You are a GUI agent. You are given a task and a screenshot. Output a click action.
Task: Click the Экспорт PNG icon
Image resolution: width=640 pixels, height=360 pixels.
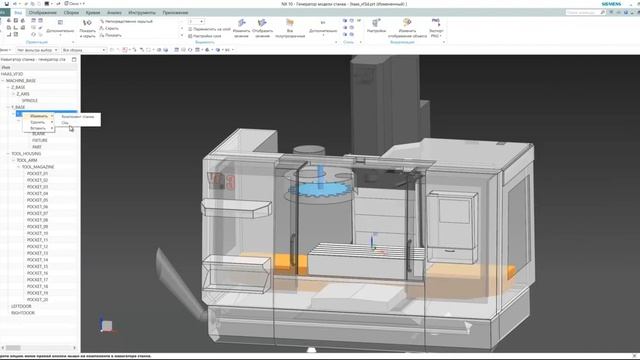[x=436, y=22]
